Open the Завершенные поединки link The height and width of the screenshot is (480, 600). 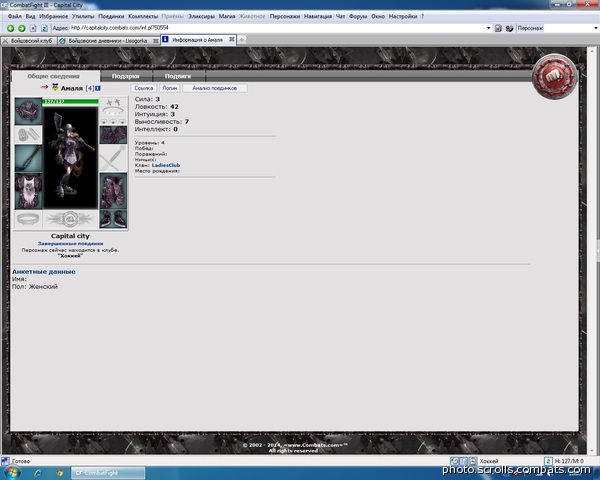tap(70, 243)
